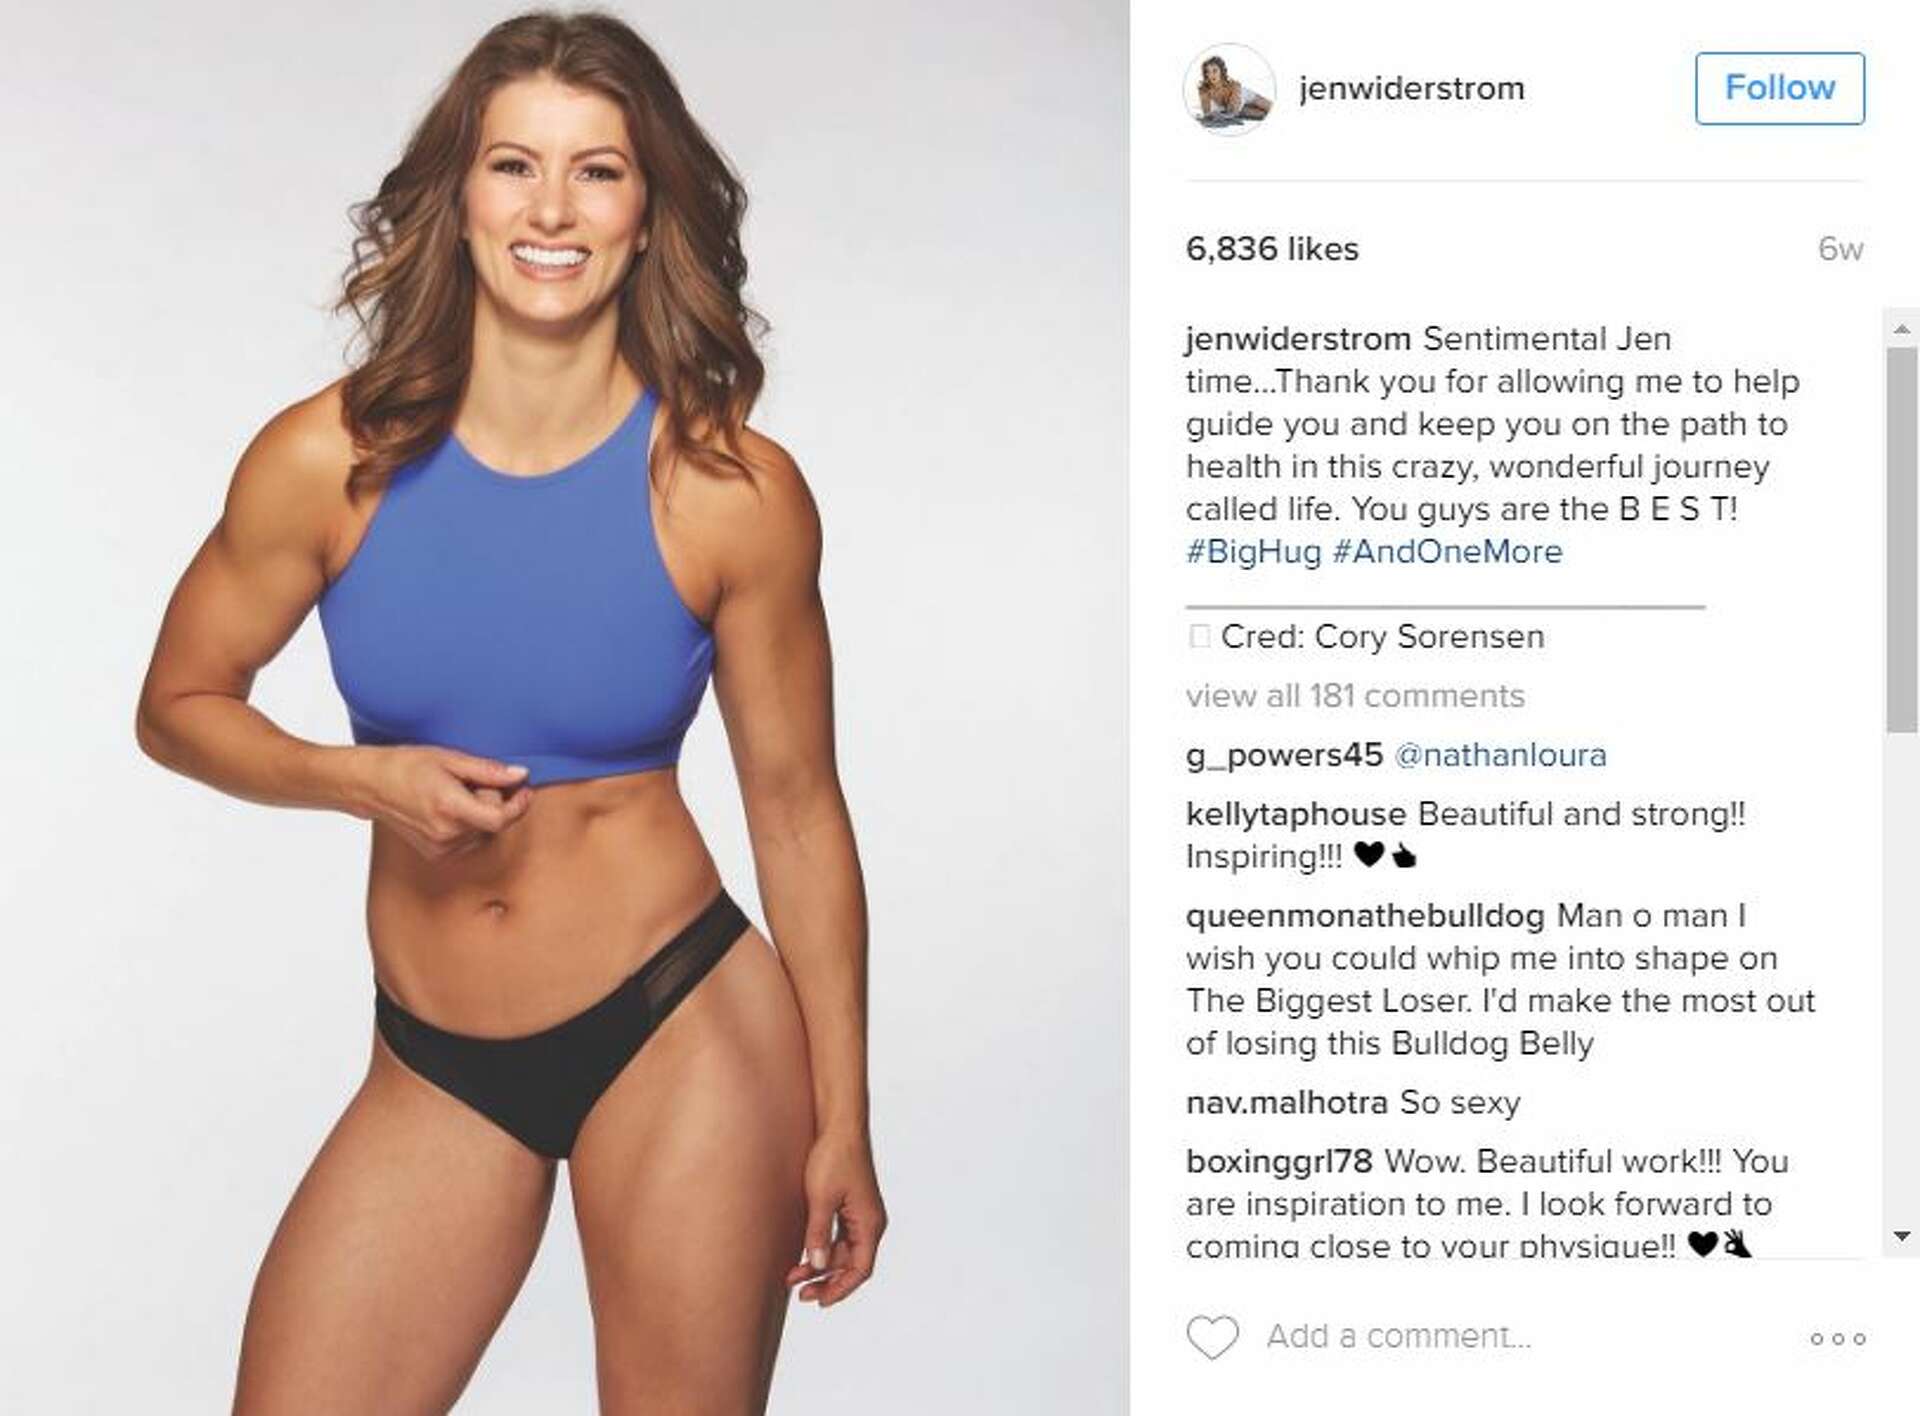
Task: Open the #AndOneMore hashtag
Action: (x=1447, y=551)
